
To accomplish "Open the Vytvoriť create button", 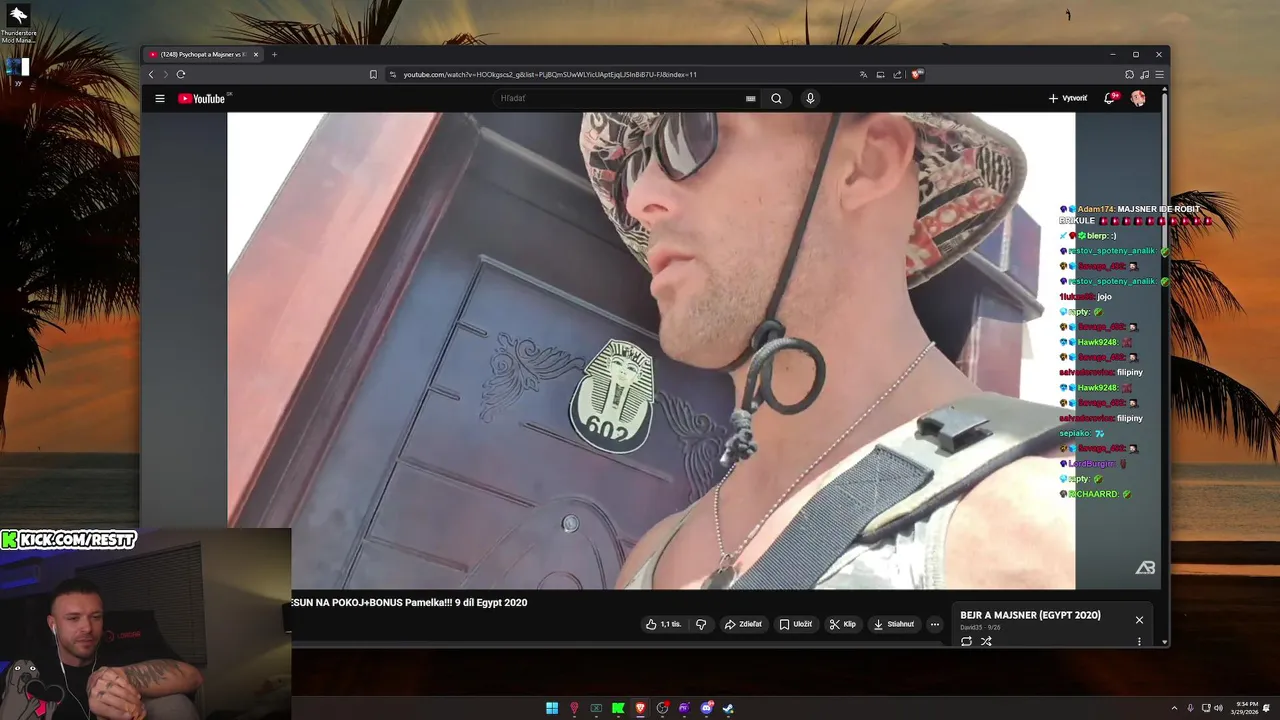I will click(x=1067, y=98).
